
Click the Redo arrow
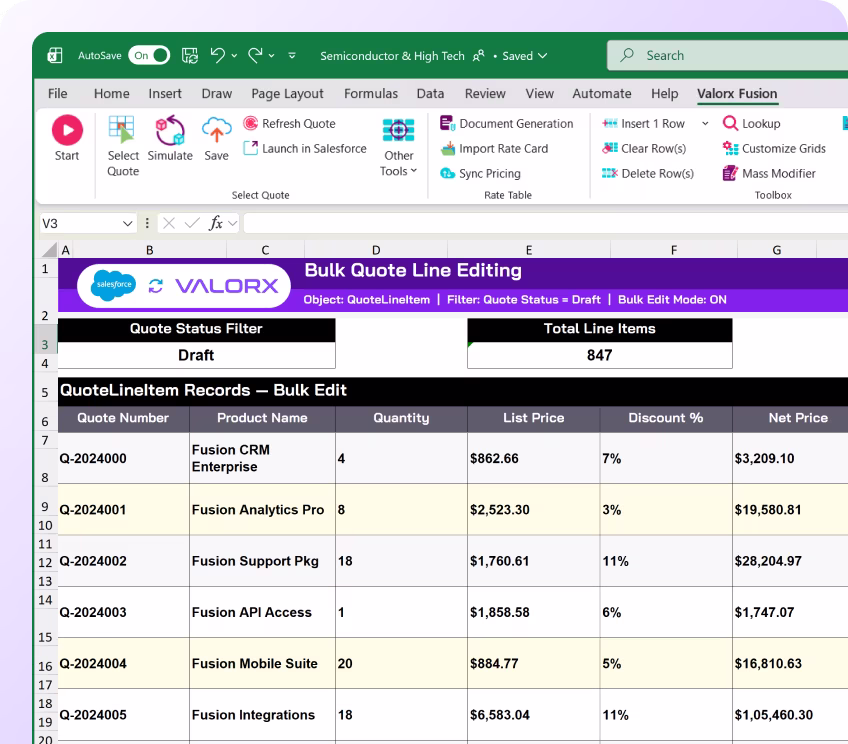tap(255, 55)
